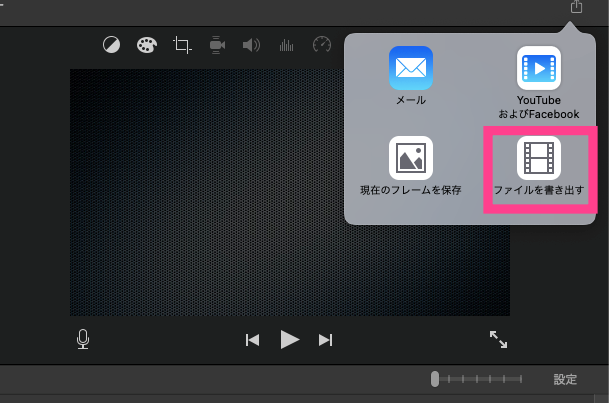Open the 設定 timeline settings

pyautogui.click(x=565, y=380)
